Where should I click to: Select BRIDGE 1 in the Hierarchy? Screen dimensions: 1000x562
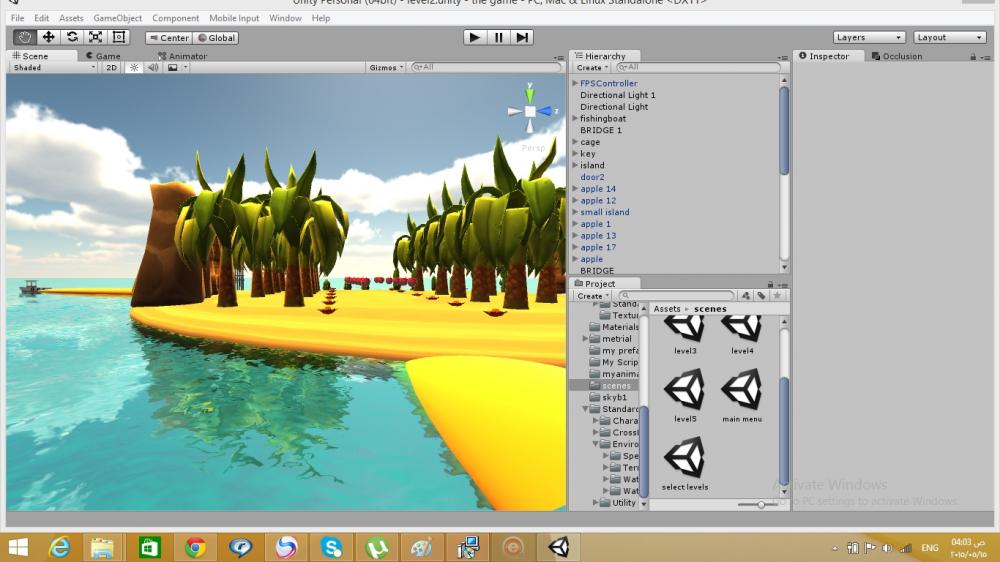coord(601,130)
